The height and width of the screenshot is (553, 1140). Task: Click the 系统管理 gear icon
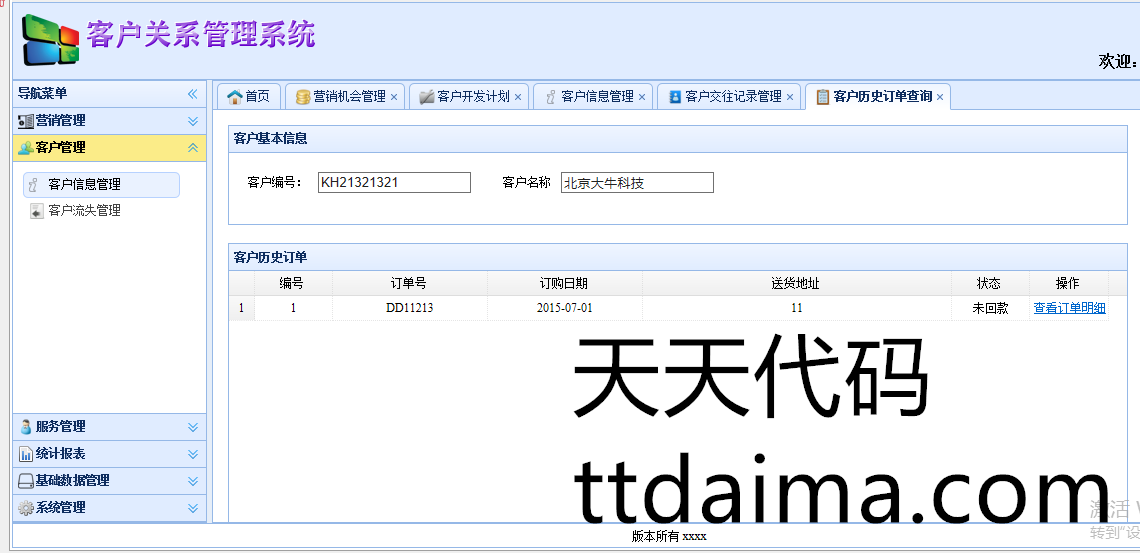[26, 508]
